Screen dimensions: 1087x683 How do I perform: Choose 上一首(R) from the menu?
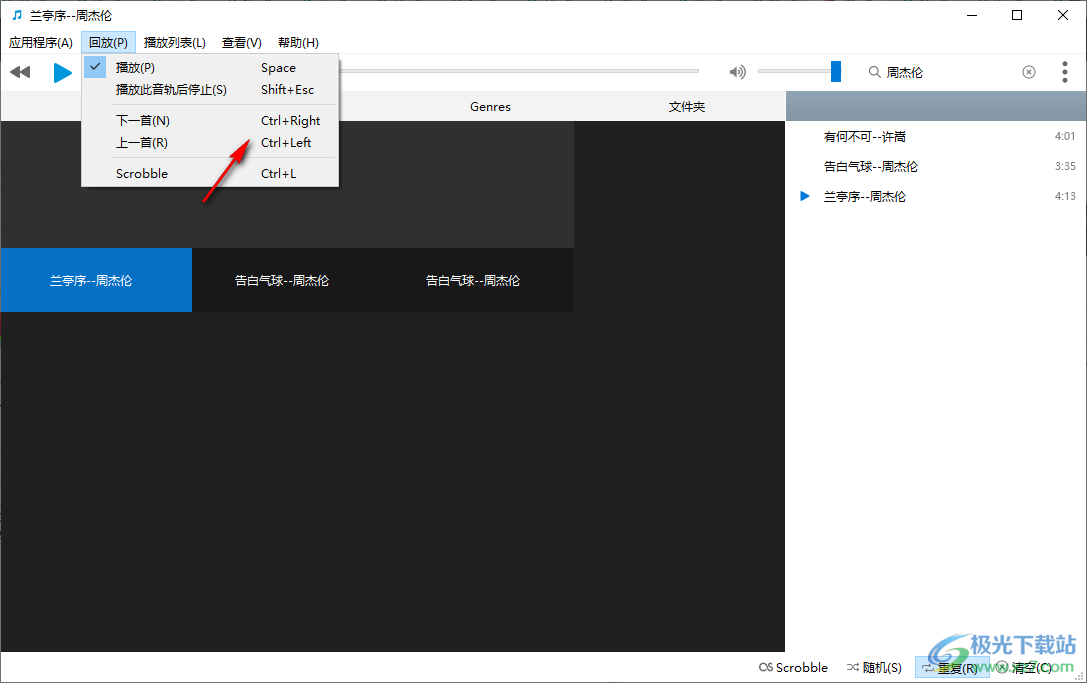pos(210,143)
